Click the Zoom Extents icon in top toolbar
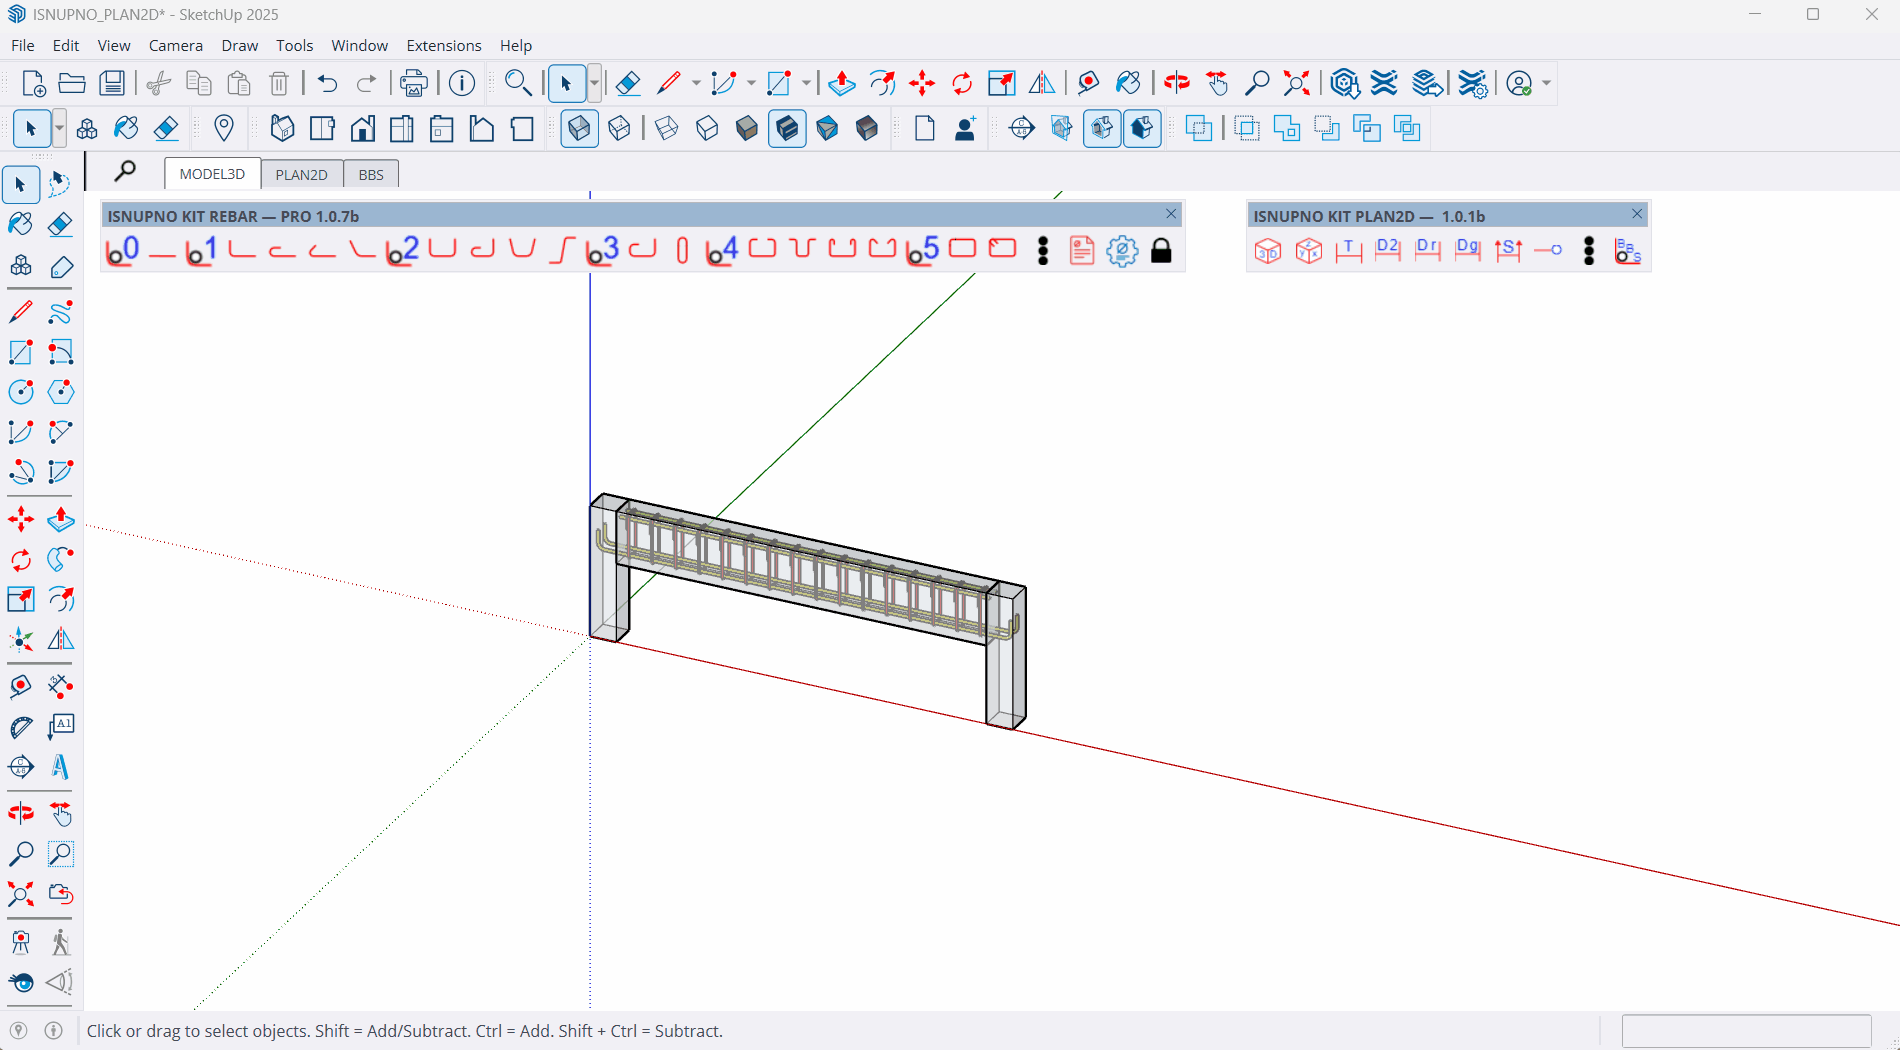The image size is (1900, 1050). tap(1296, 83)
